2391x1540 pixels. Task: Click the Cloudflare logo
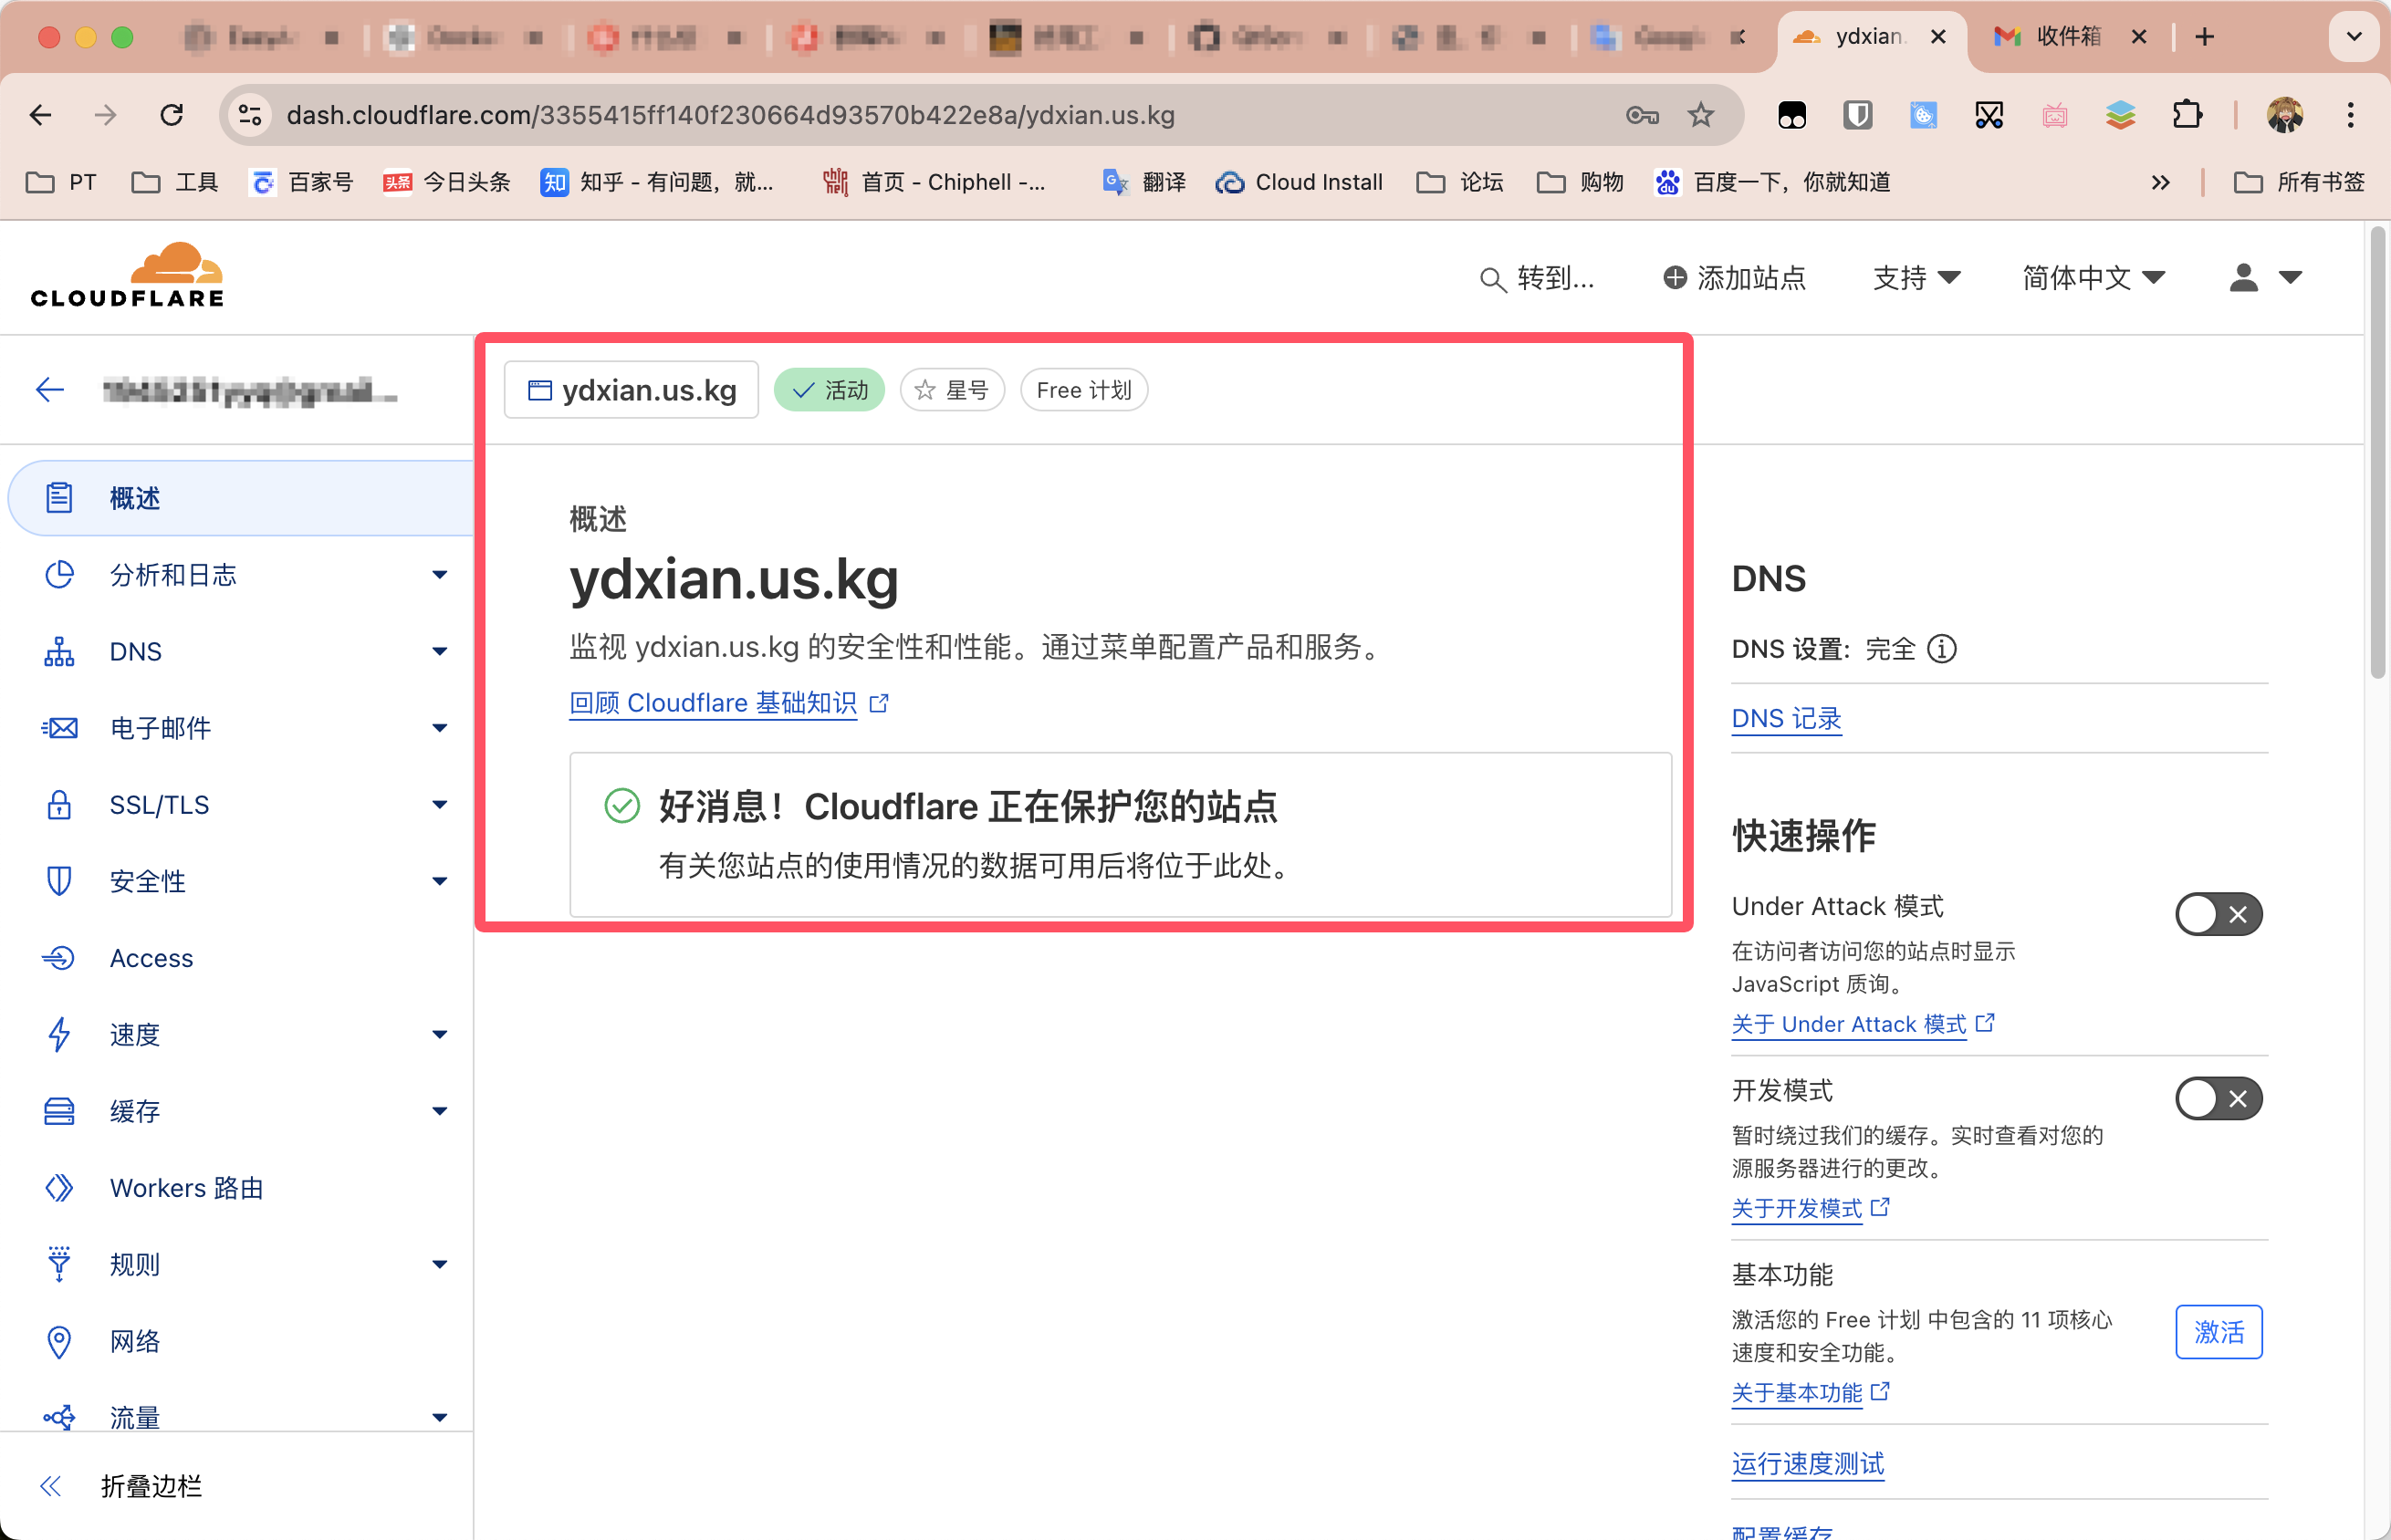click(x=127, y=275)
